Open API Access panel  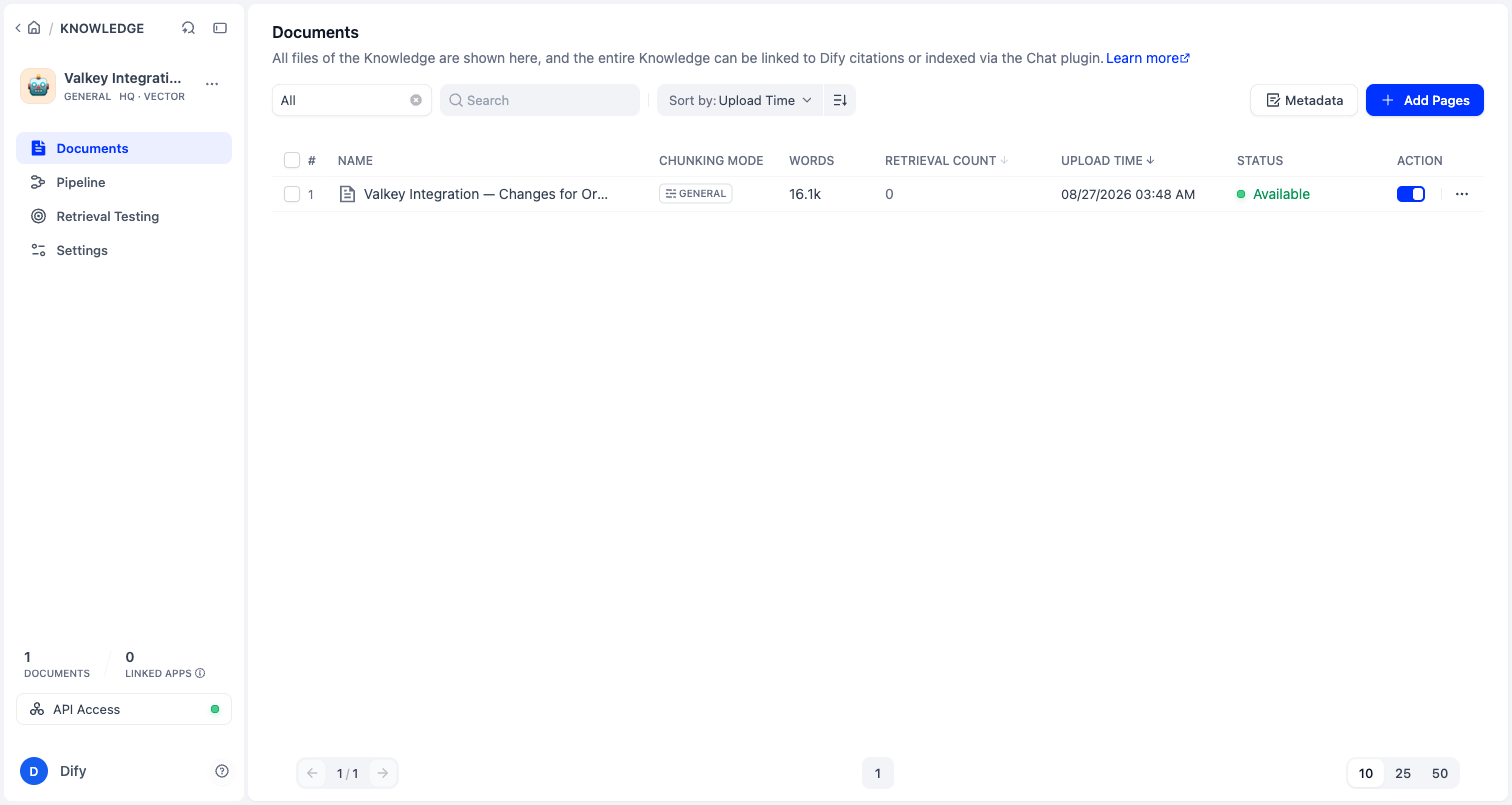point(124,709)
